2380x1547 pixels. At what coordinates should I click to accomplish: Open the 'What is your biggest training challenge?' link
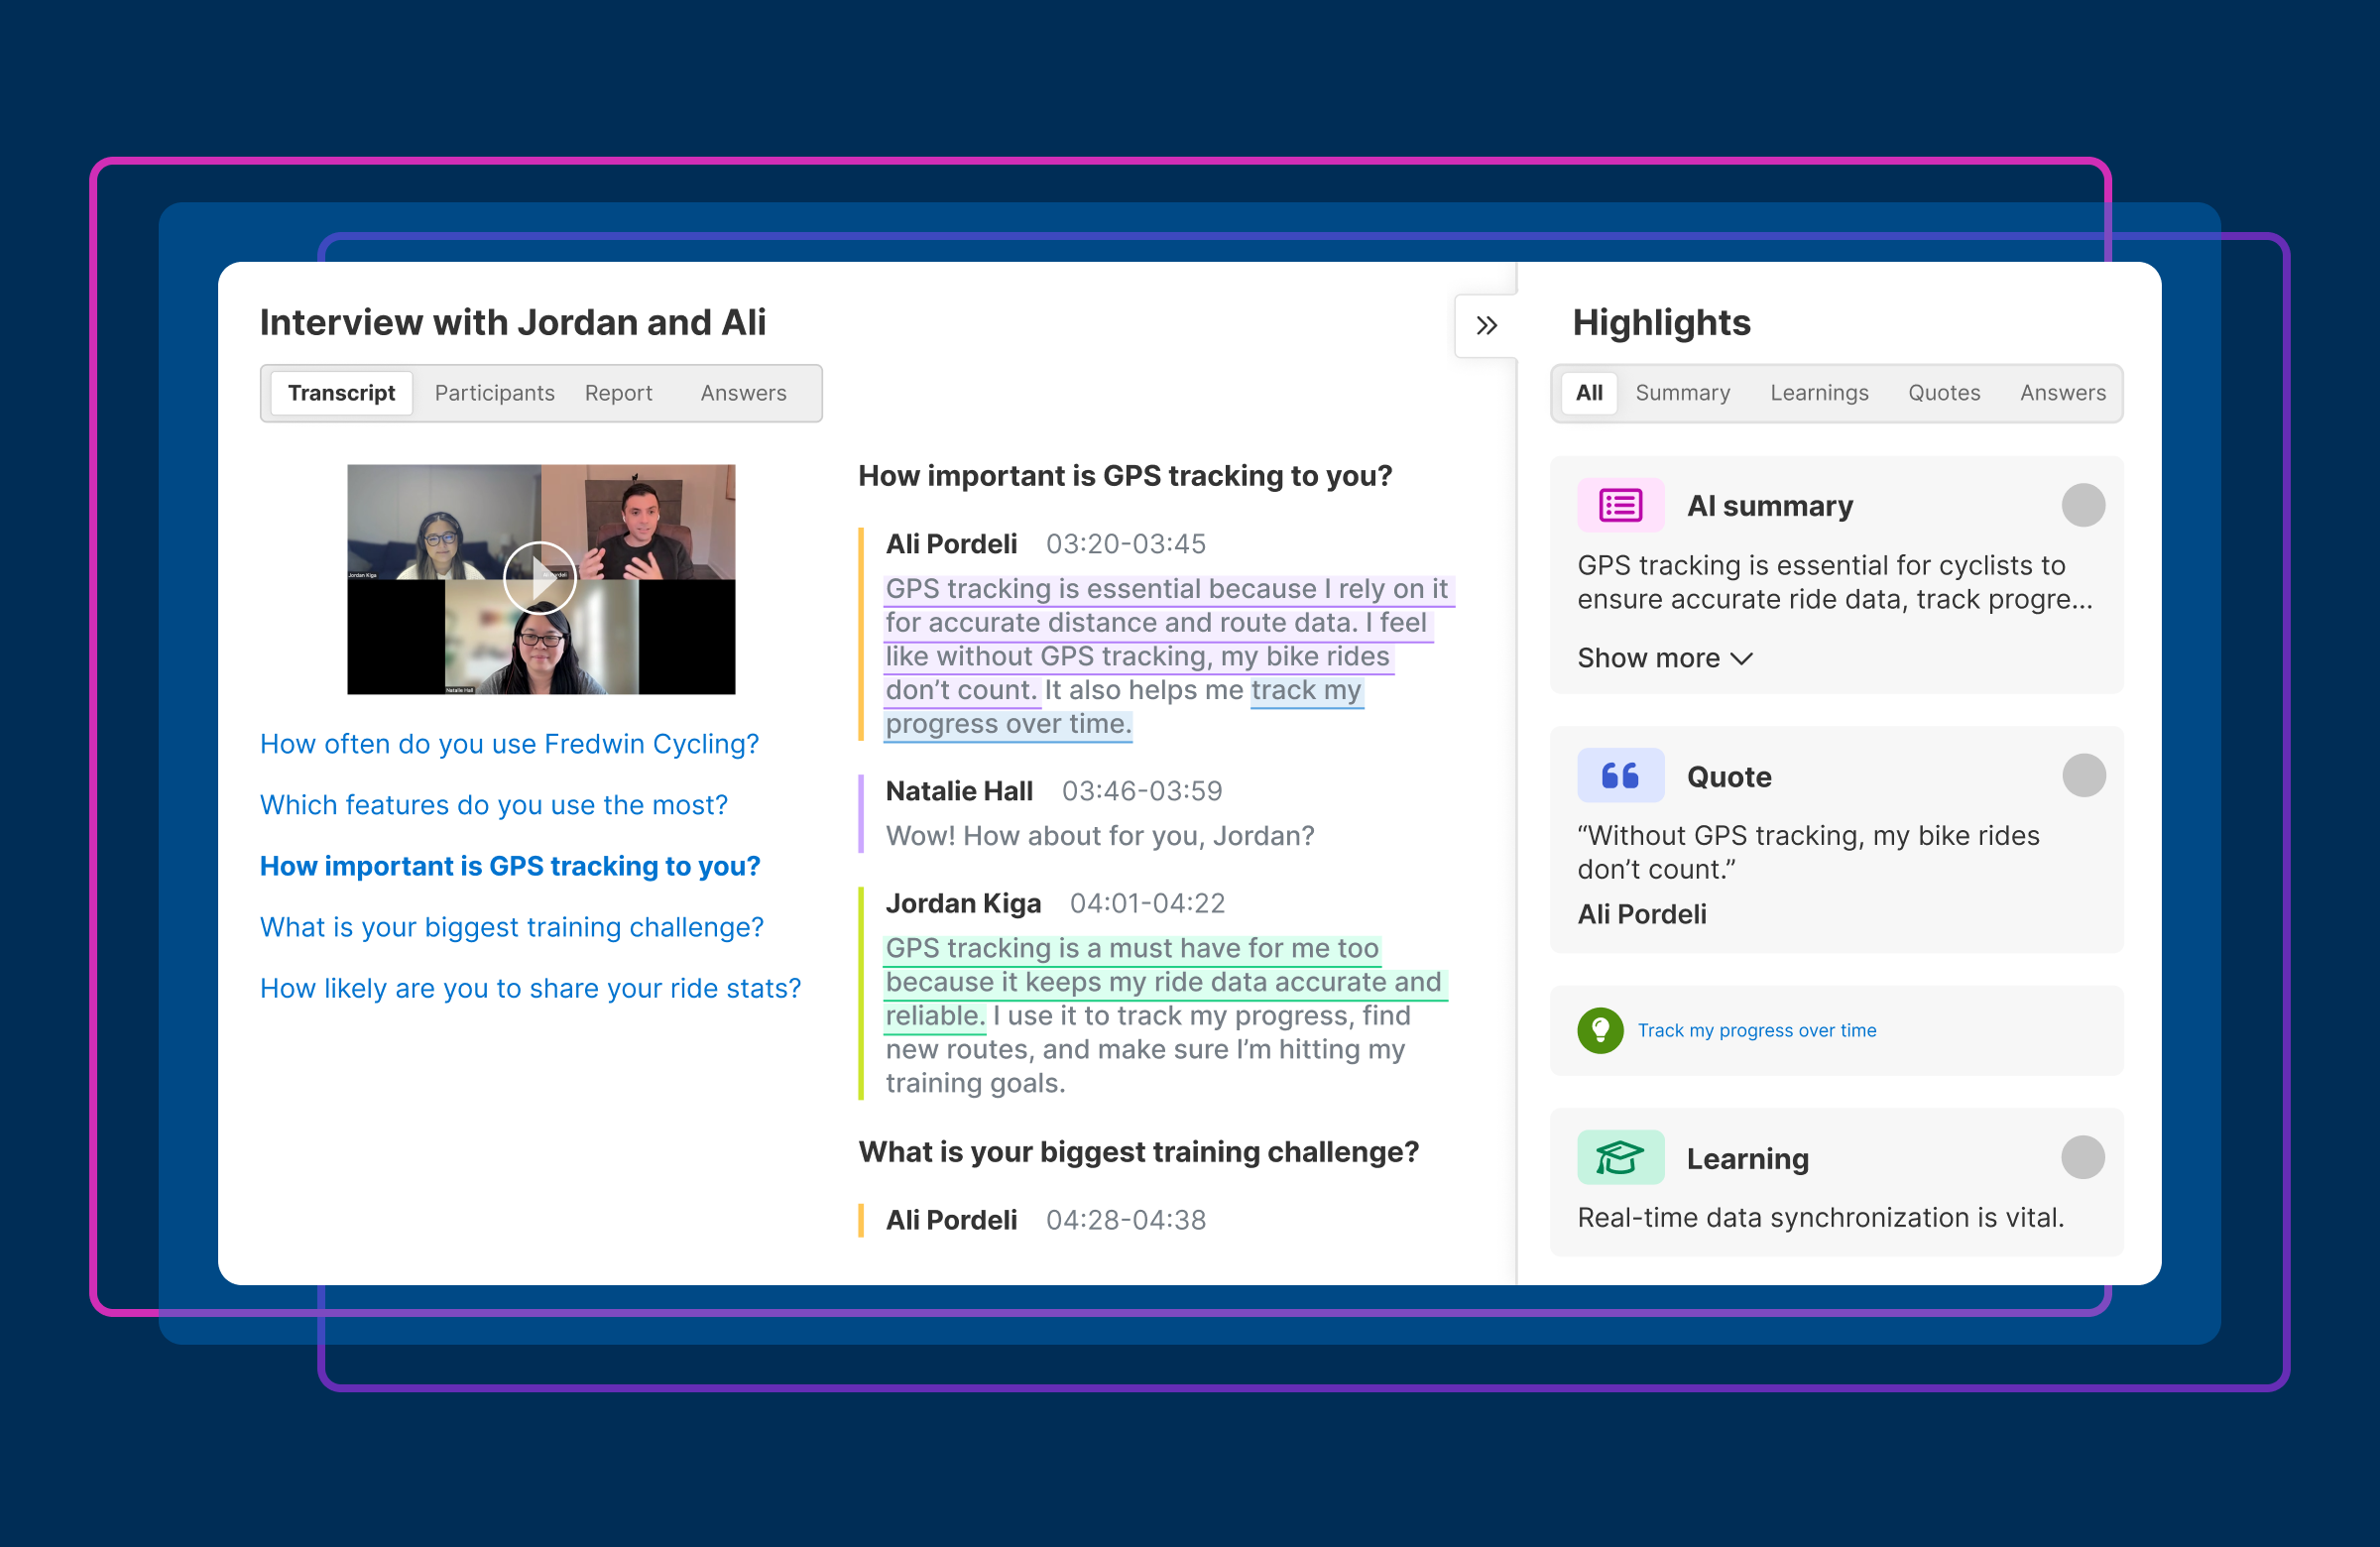pyautogui.click(x=511, y=927)
